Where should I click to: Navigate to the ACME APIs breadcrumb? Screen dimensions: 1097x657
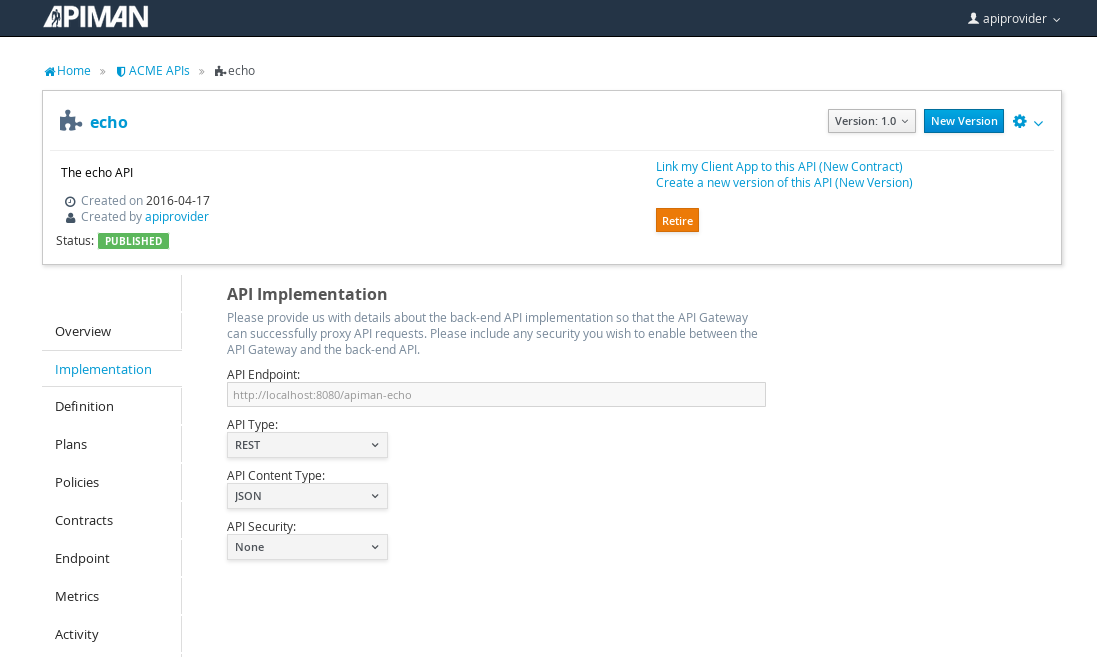[x=159, y=71]
